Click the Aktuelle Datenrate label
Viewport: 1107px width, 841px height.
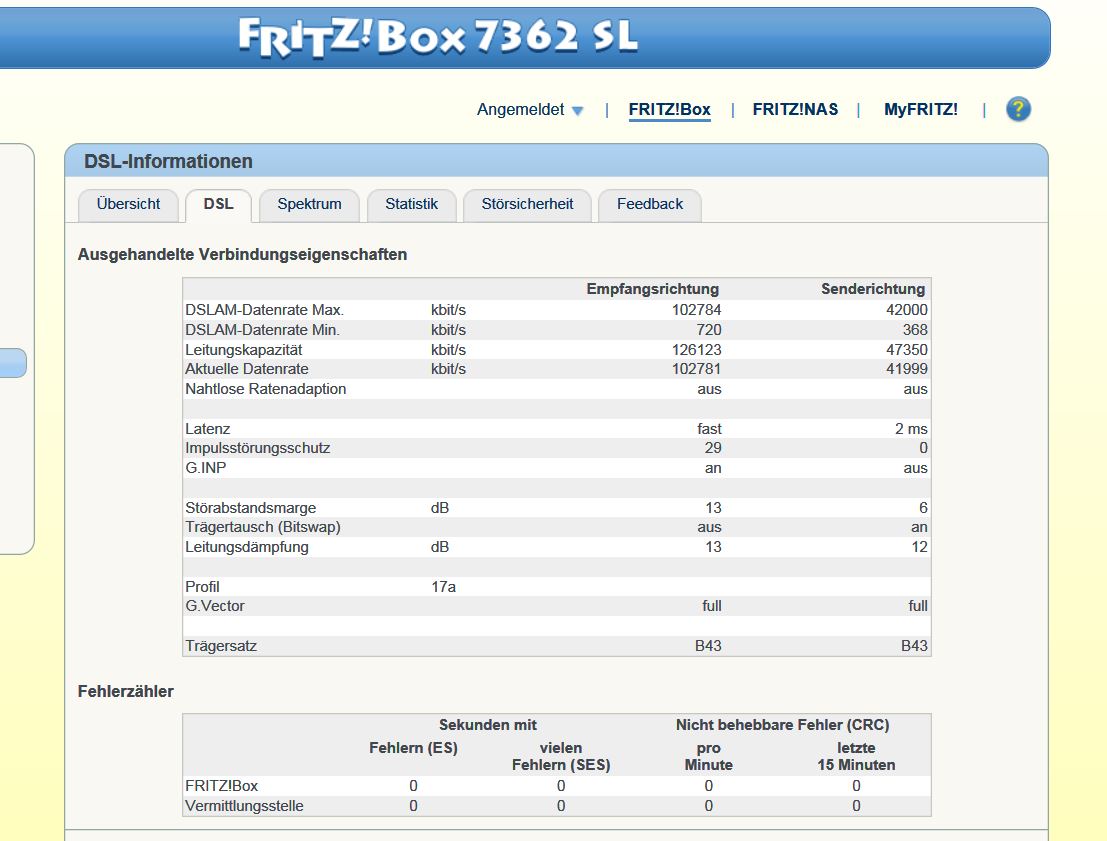[x=246, y=369]
